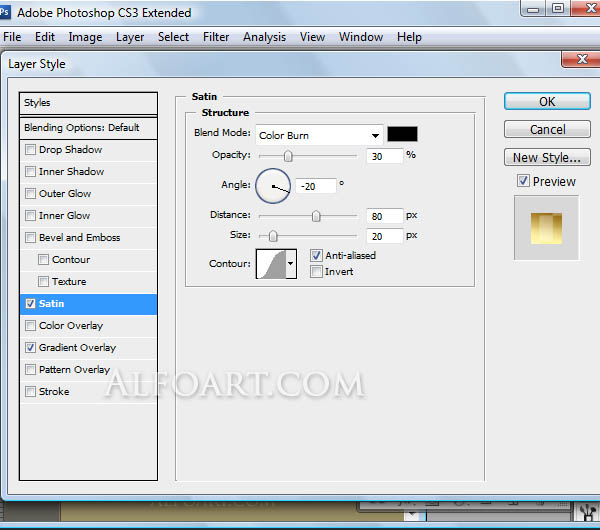
Task: Minimize the Photoshop window
Action: point(533,8)
